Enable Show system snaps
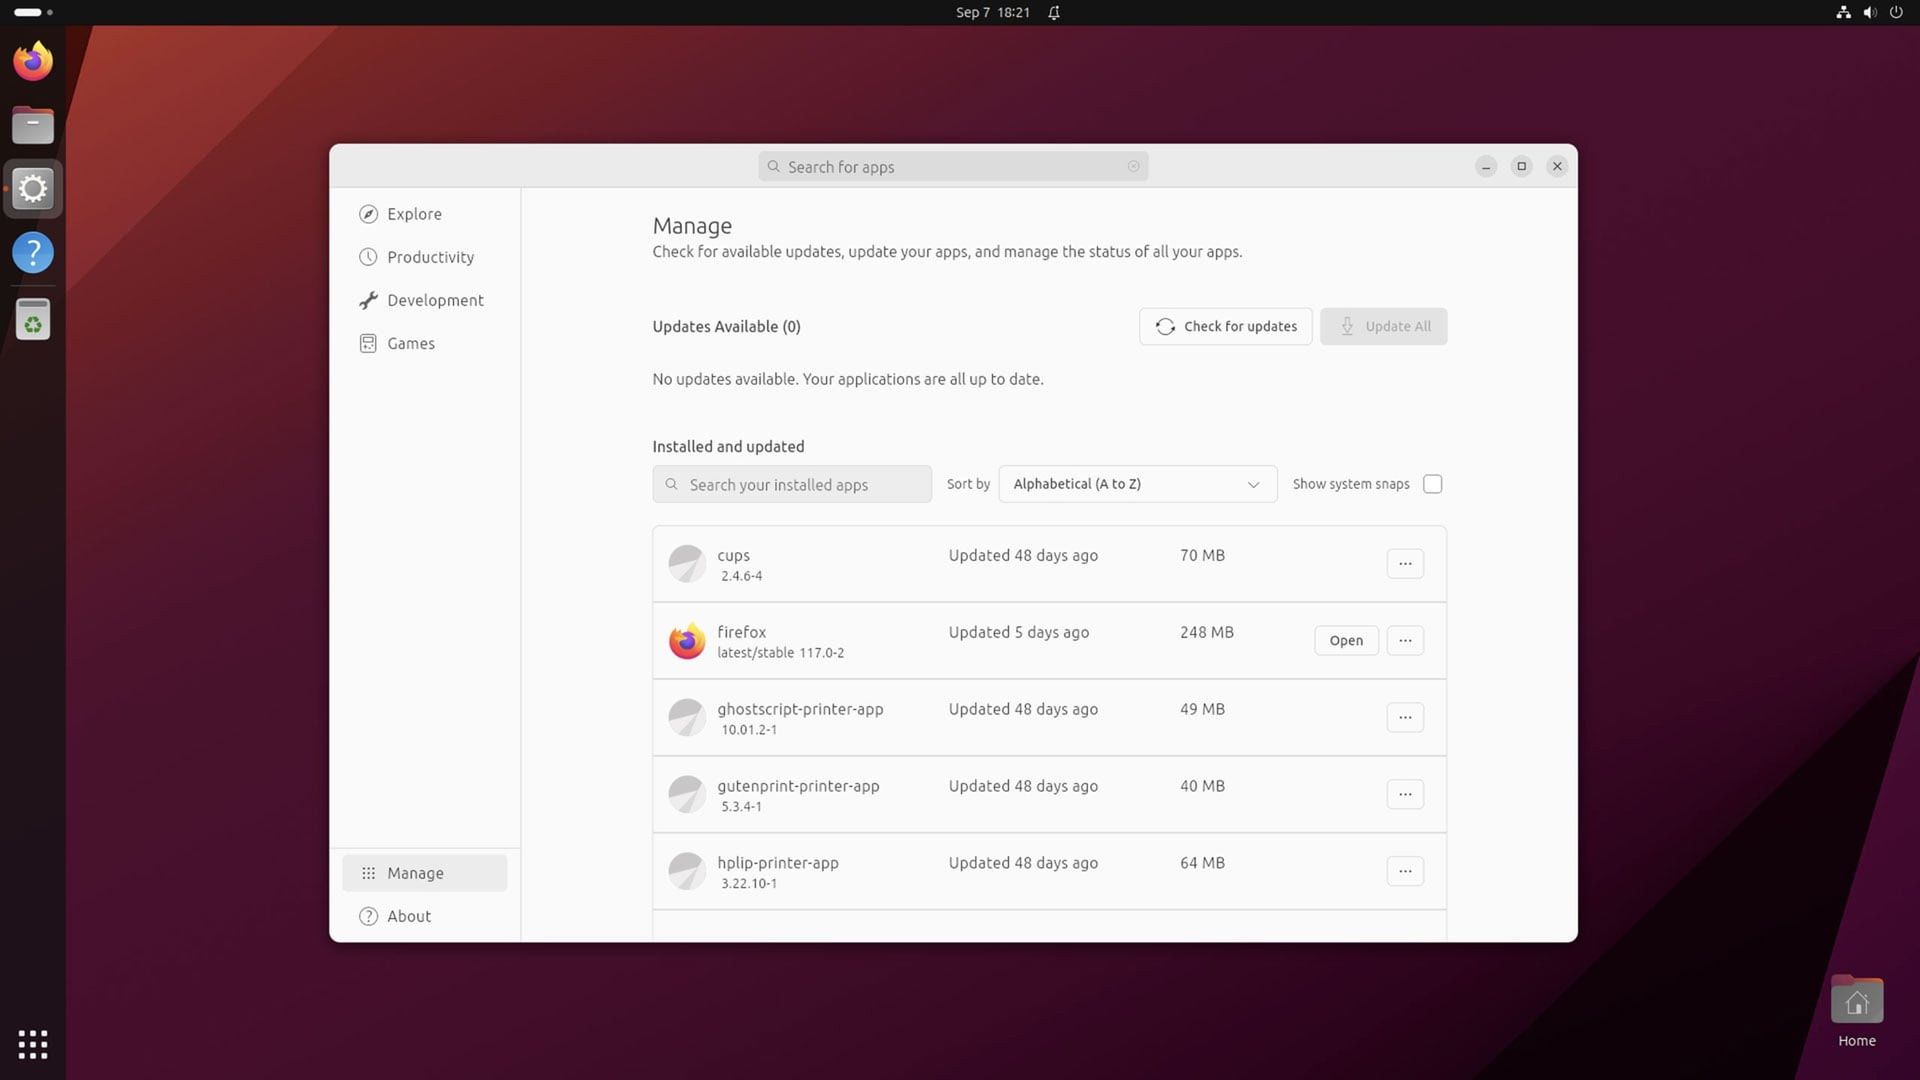The image size is (1920, 1080). [x=1432, y=484]
